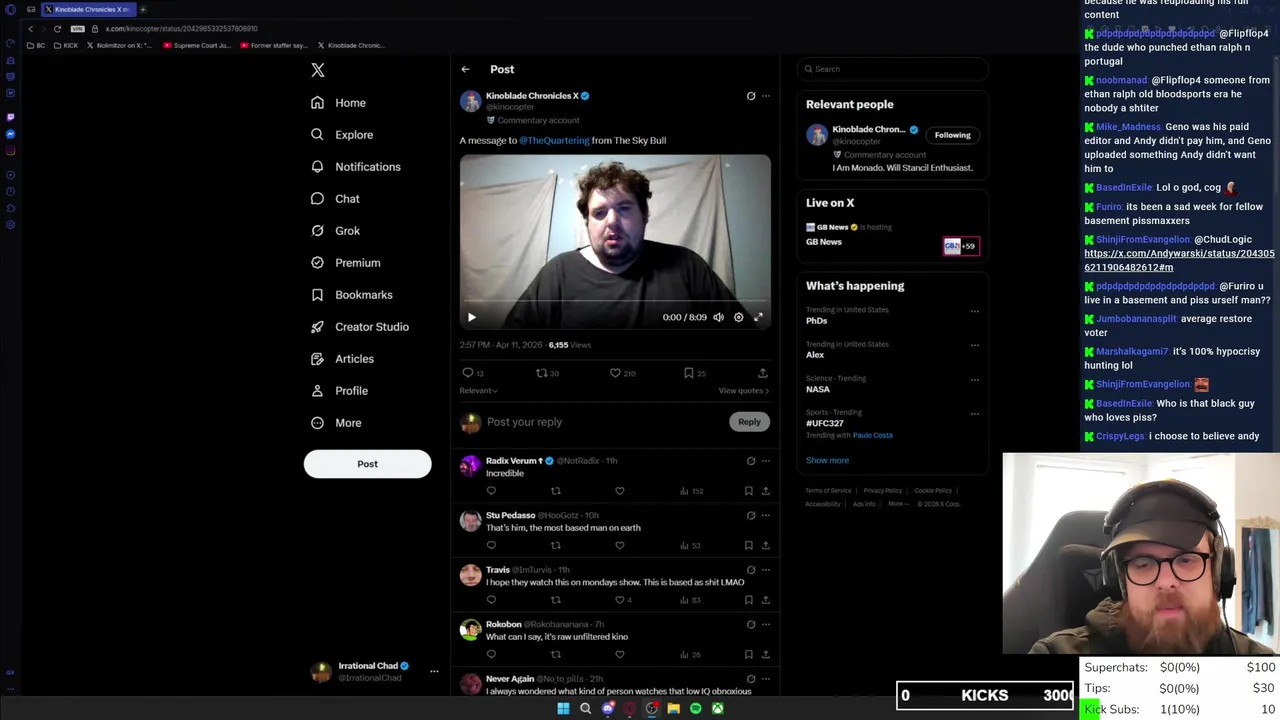The image size is (1280, 720).
Task: Open Premium in X sidebar
Action: coord(346,263)
